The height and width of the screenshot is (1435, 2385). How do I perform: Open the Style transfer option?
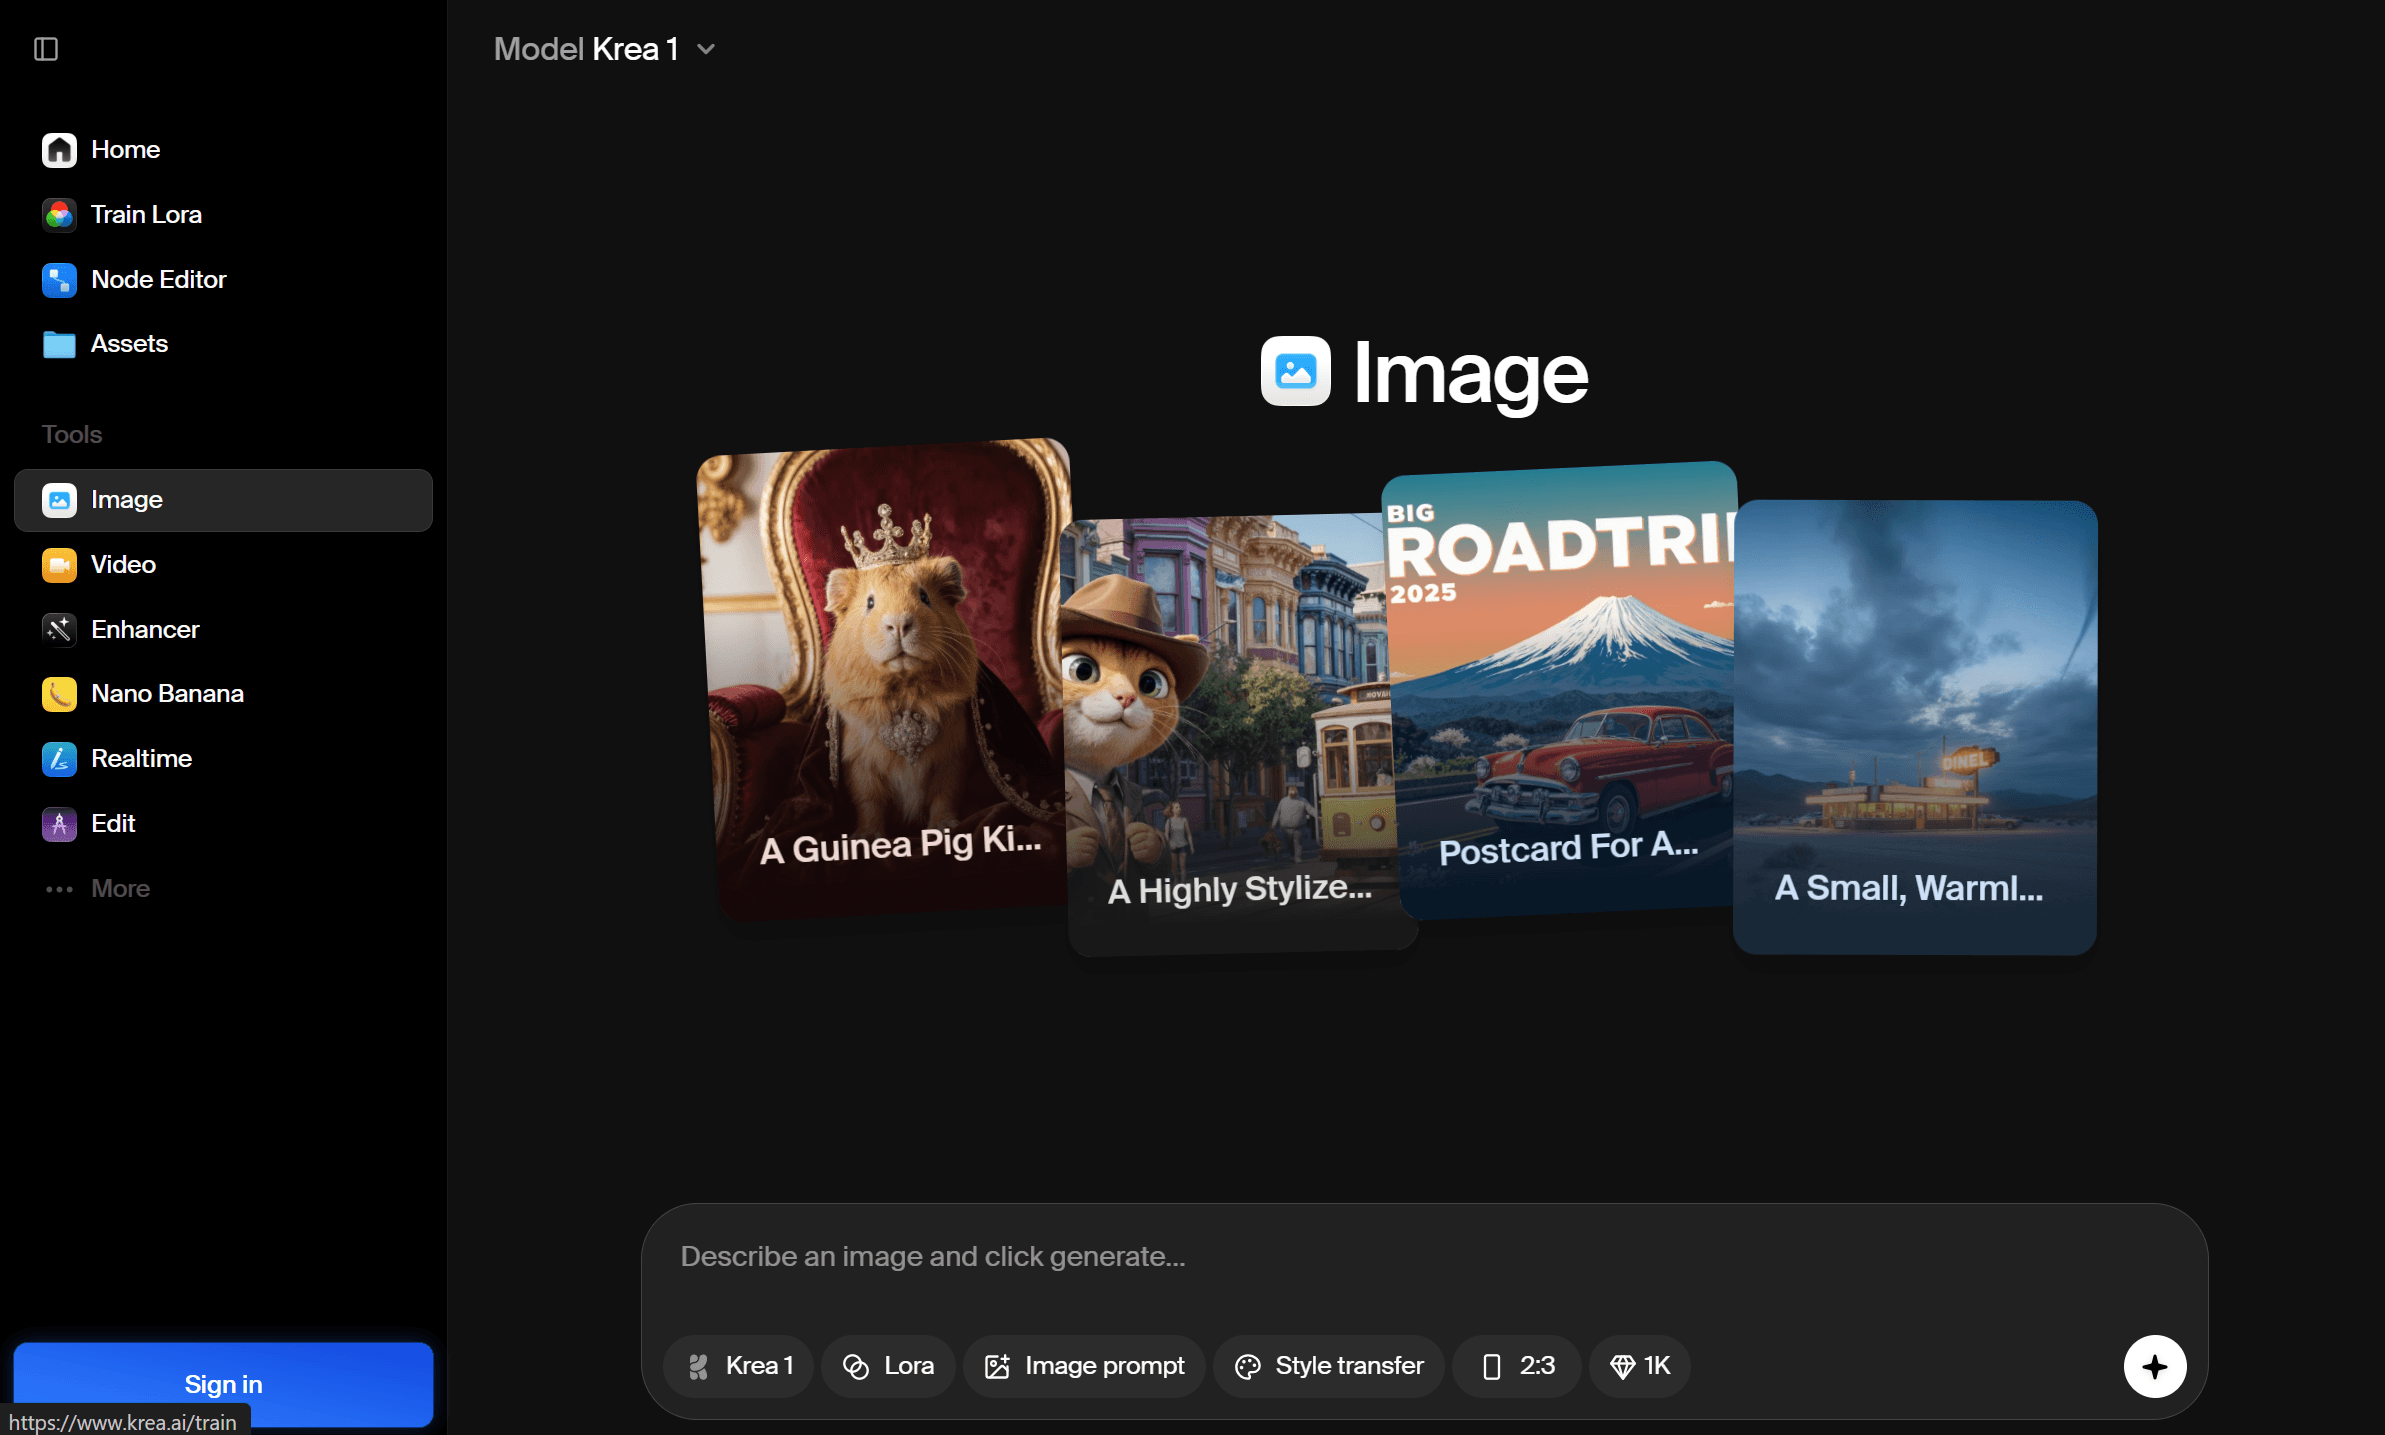1329,1366
